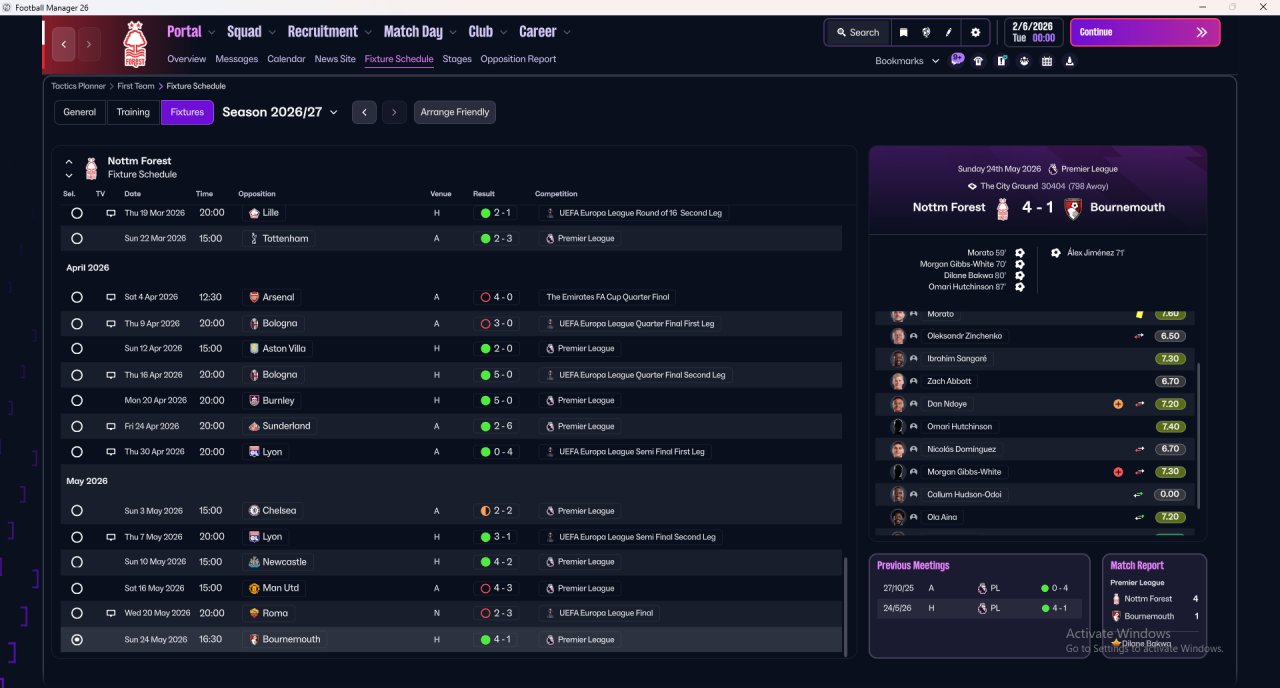Select the Tottenham fixture radio button
The width and height of the screenshot is (1280, 688).
(77, 239)
